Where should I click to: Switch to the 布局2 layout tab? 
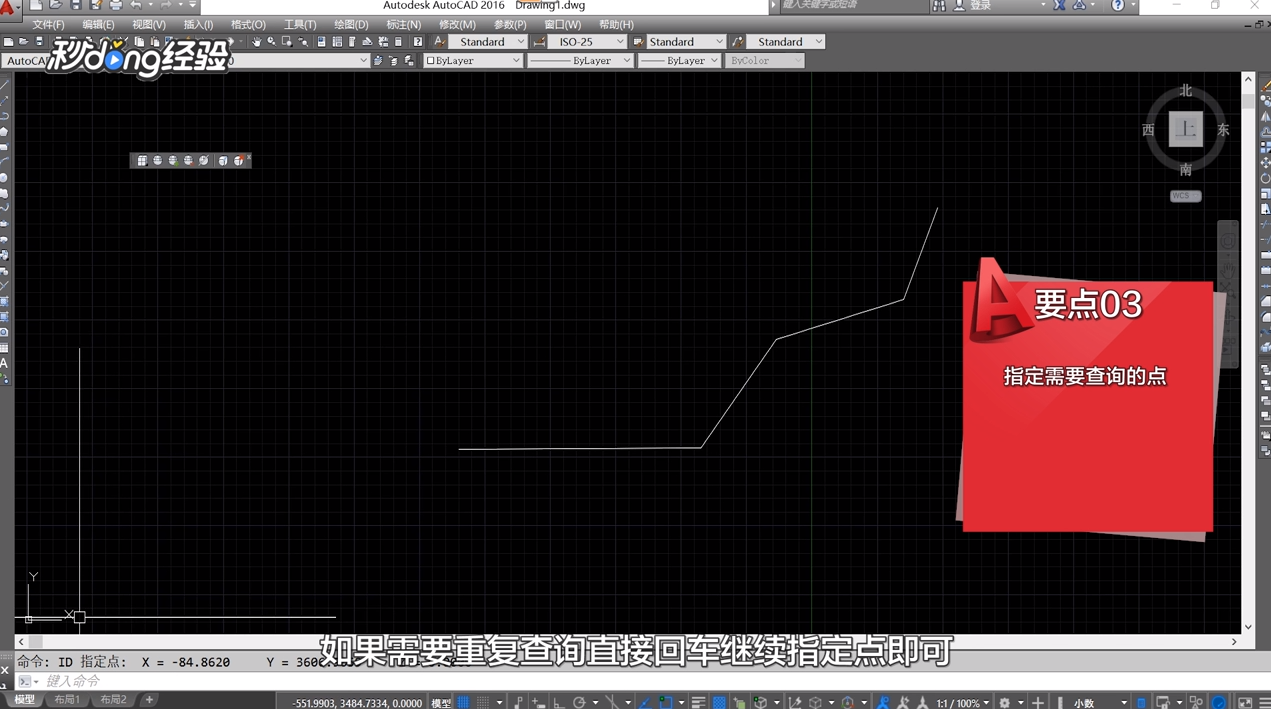[113, 700]
